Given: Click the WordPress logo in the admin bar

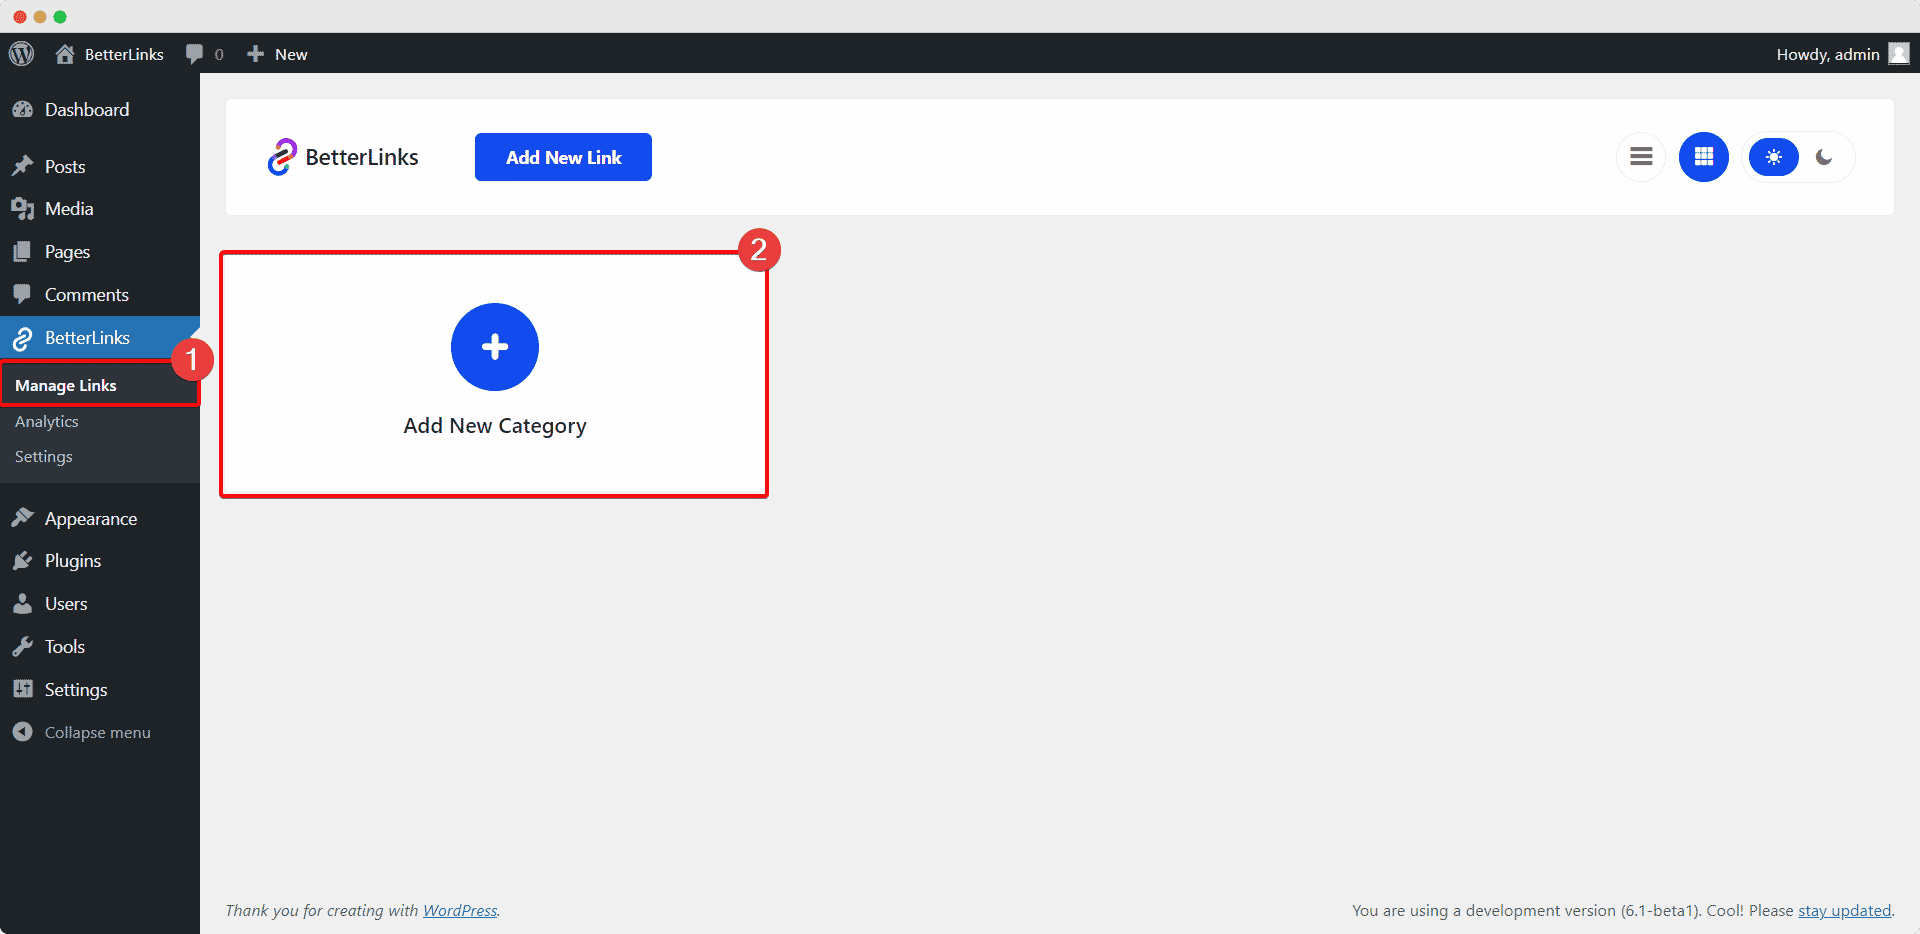Looking at the screenshot, I should tap(21, 53).
